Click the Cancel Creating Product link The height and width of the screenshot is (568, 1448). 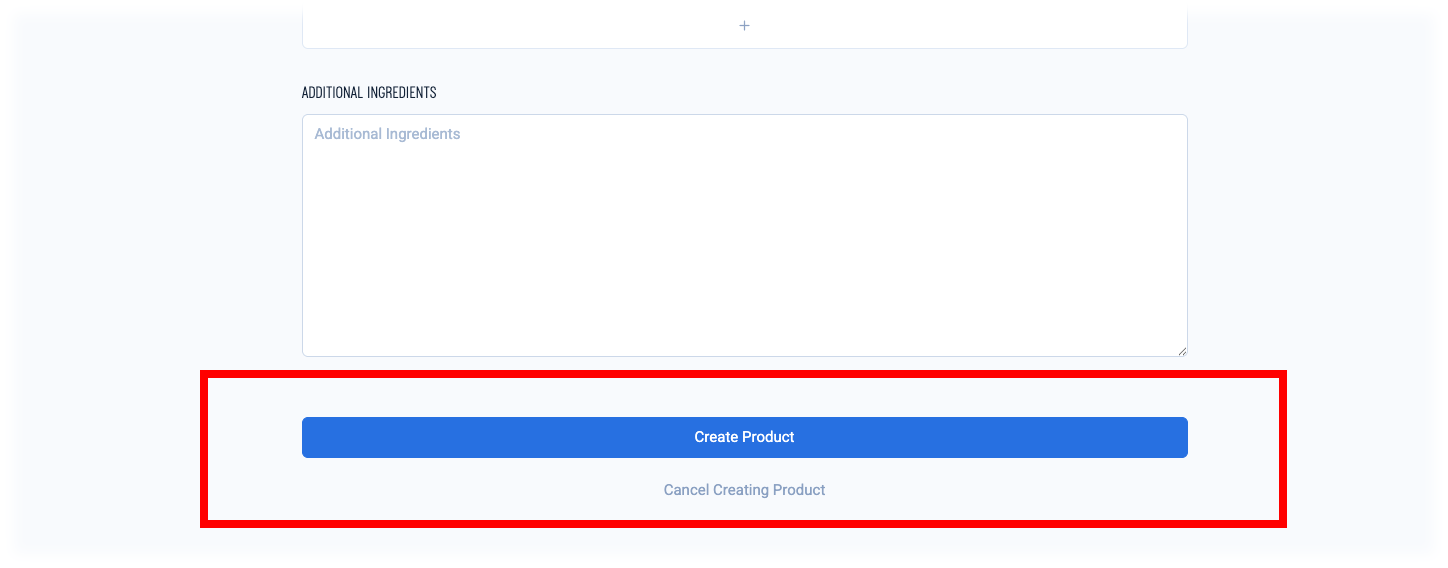click(744, 490)
